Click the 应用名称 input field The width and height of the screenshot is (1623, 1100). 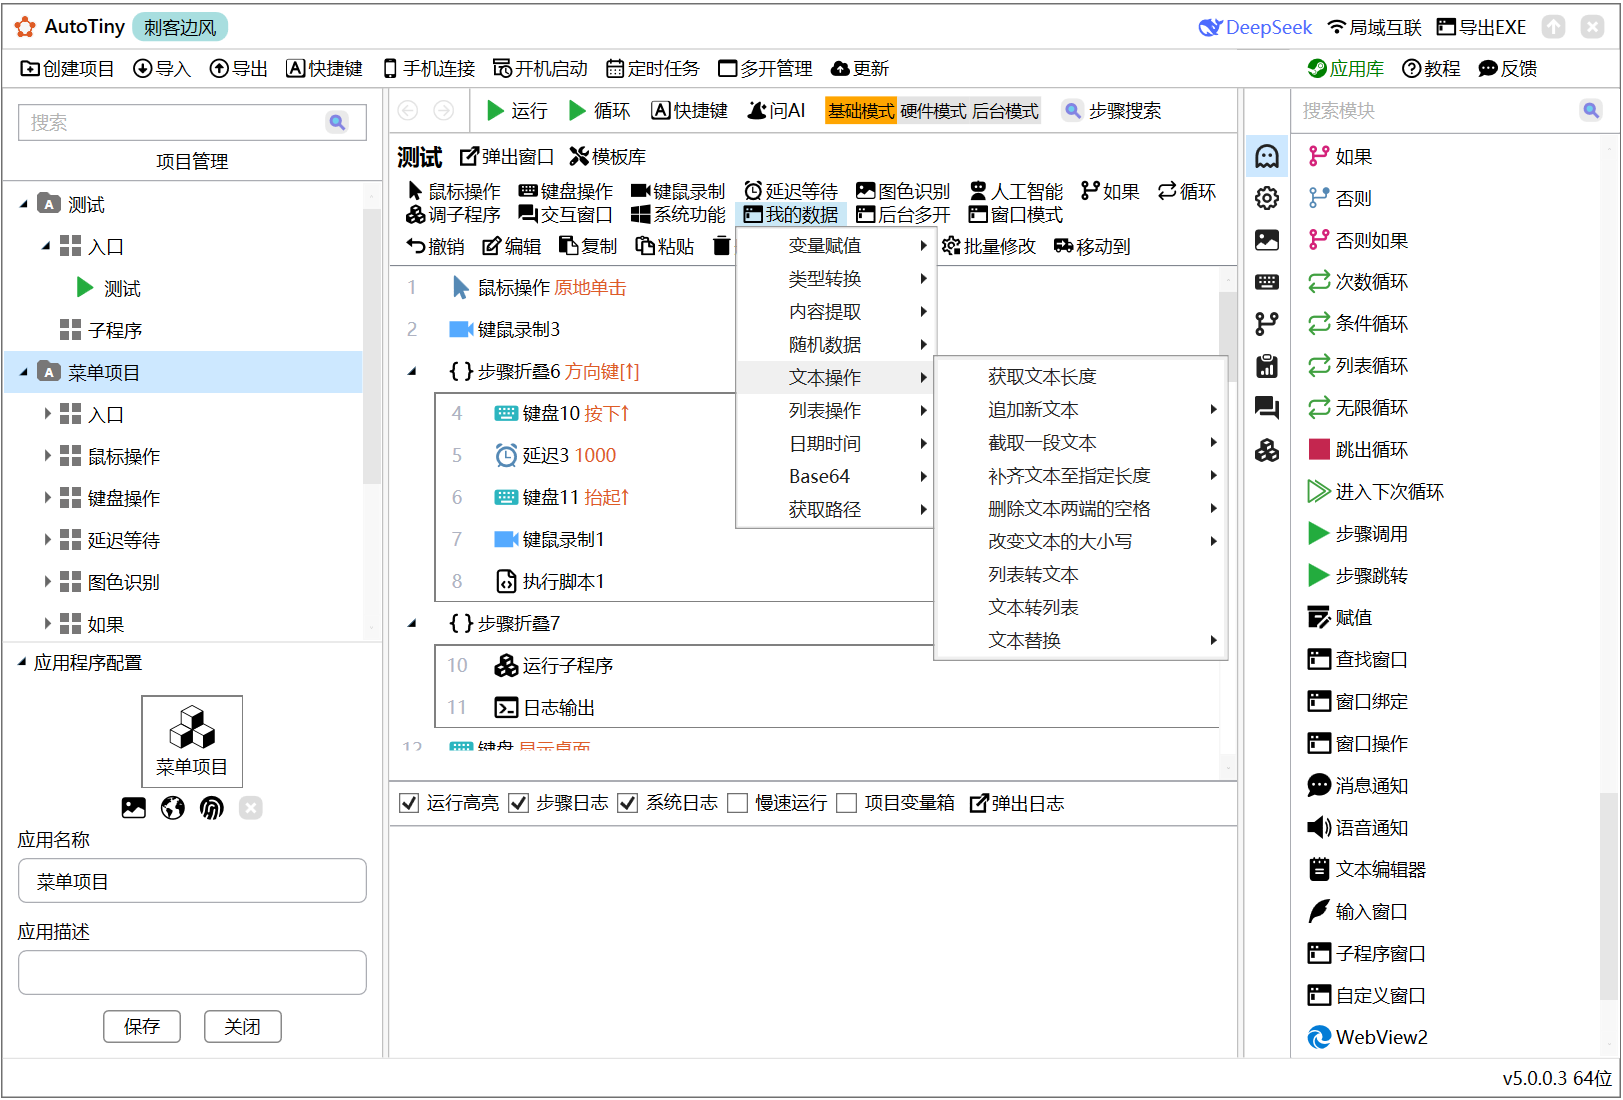pos(192,881)
